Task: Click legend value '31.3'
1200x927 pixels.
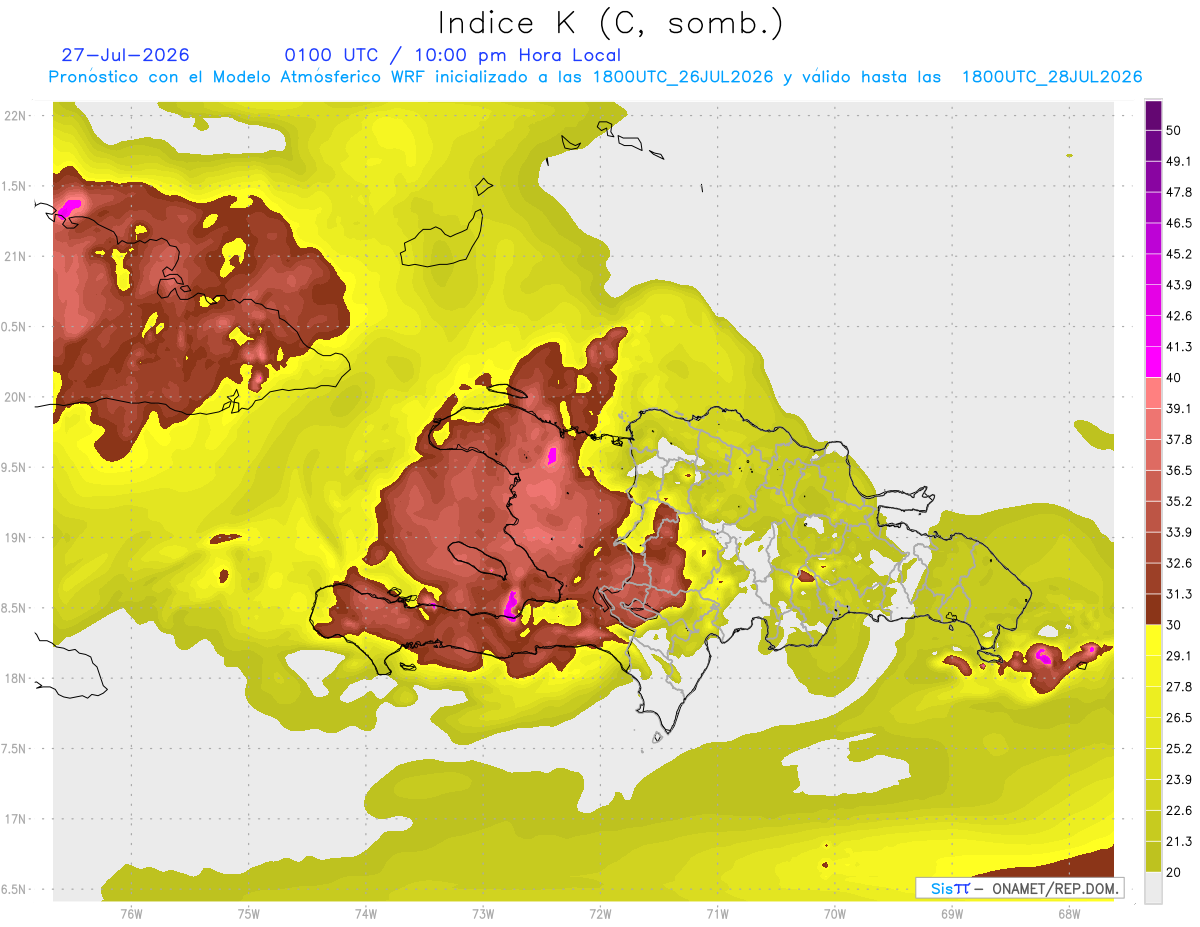Action: click(1179, 594)
